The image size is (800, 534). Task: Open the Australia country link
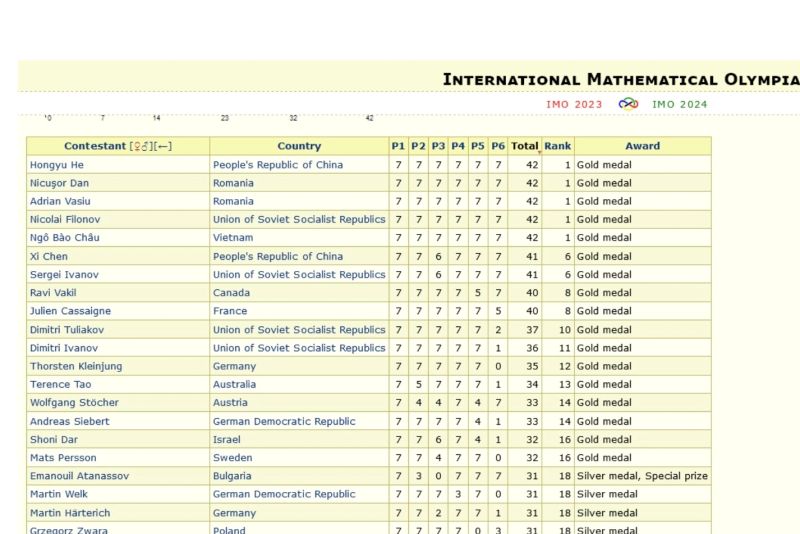coord(234,385)
